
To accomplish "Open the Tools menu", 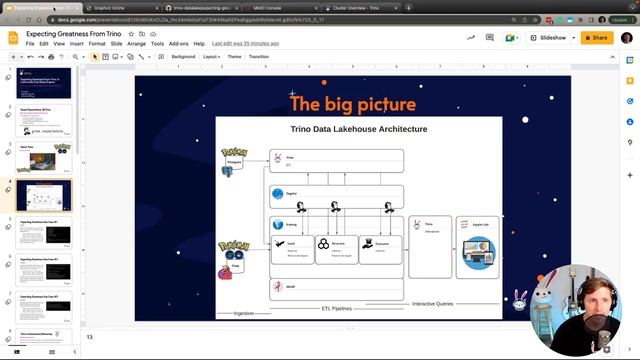I will click(x=157, y=44).
